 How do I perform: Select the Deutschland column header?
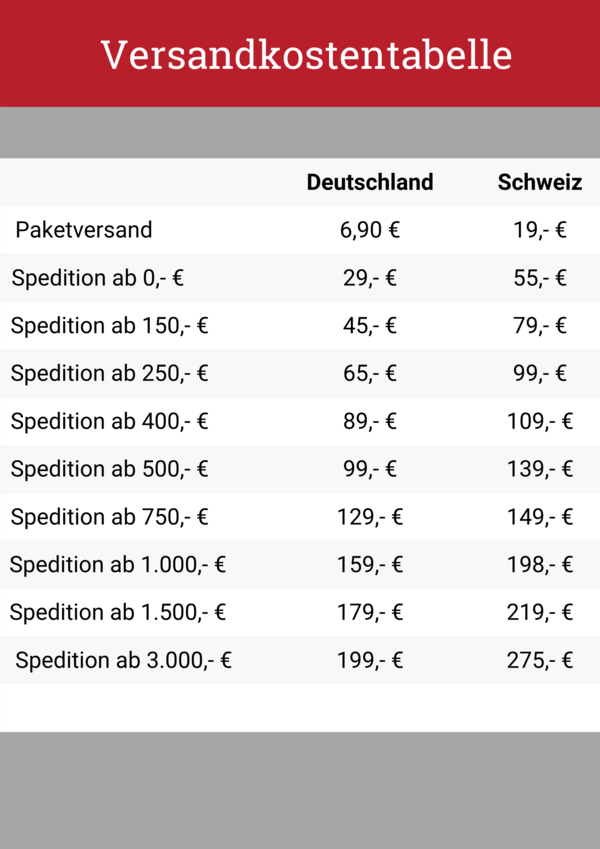pos(370,182)
